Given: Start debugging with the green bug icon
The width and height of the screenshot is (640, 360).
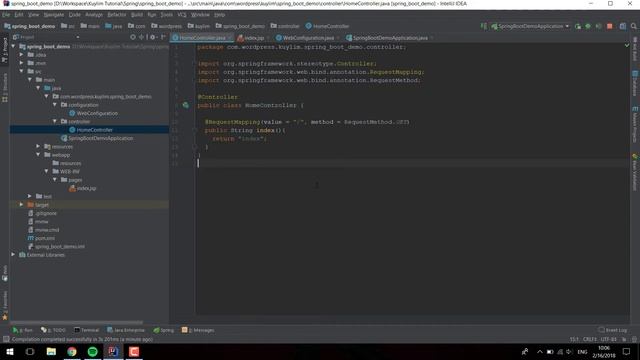Looking at the screenshot, I should coord(588,26).
